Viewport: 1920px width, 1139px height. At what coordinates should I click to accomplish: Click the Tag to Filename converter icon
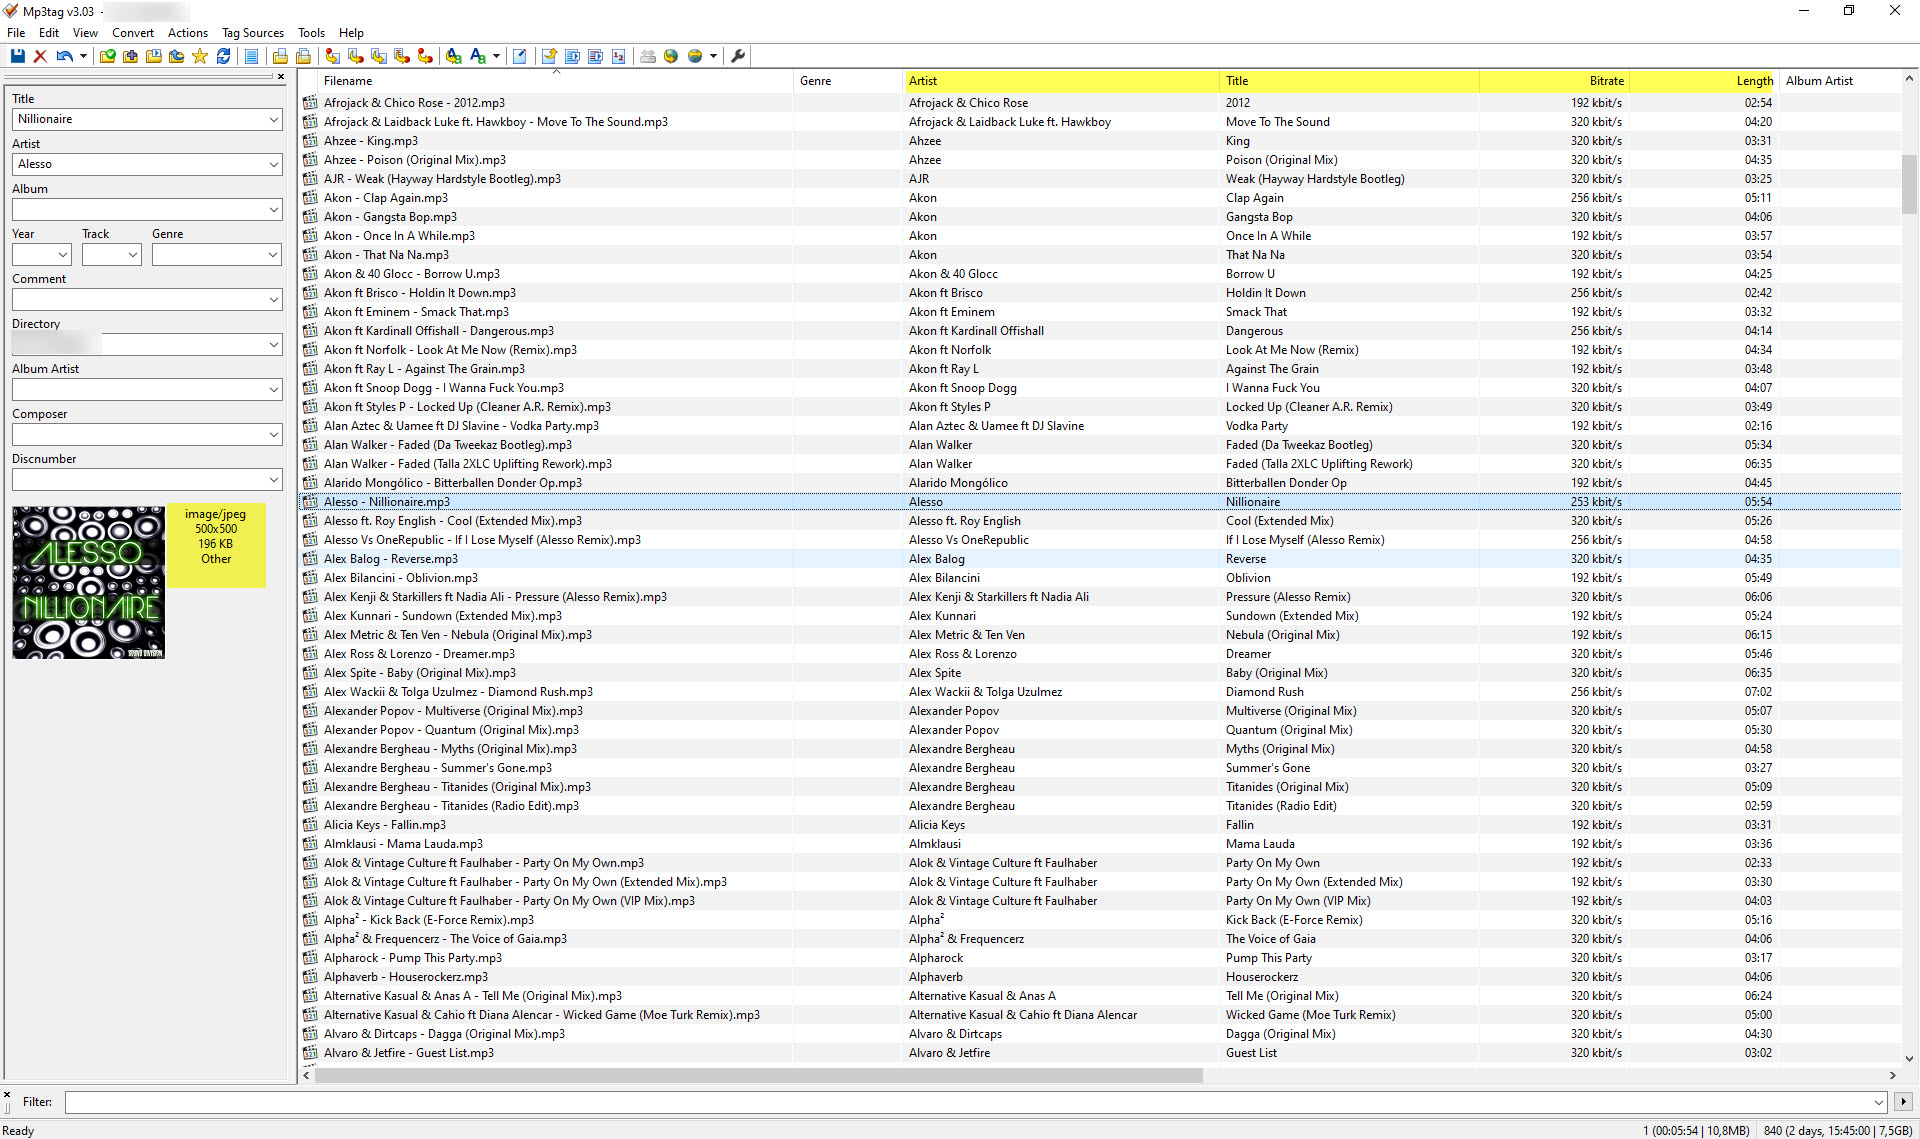point(333,57)
